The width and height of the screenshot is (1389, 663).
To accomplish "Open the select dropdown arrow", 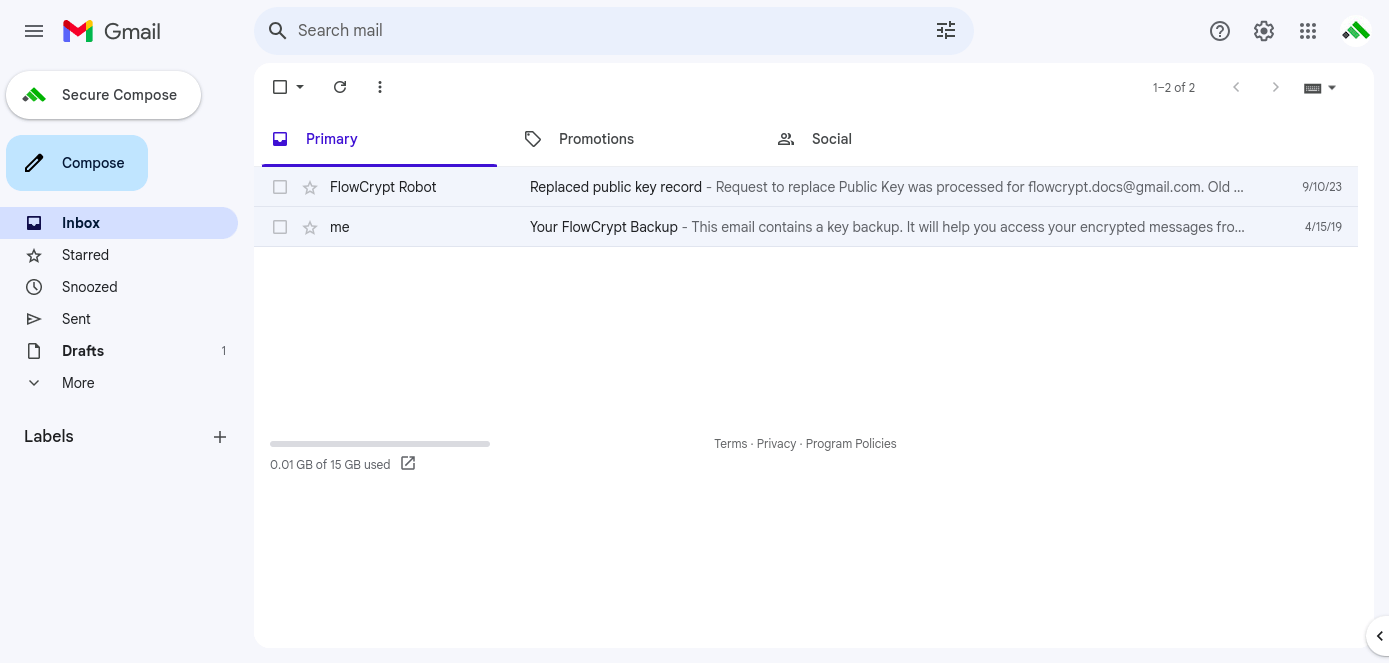I will (300, 87).
